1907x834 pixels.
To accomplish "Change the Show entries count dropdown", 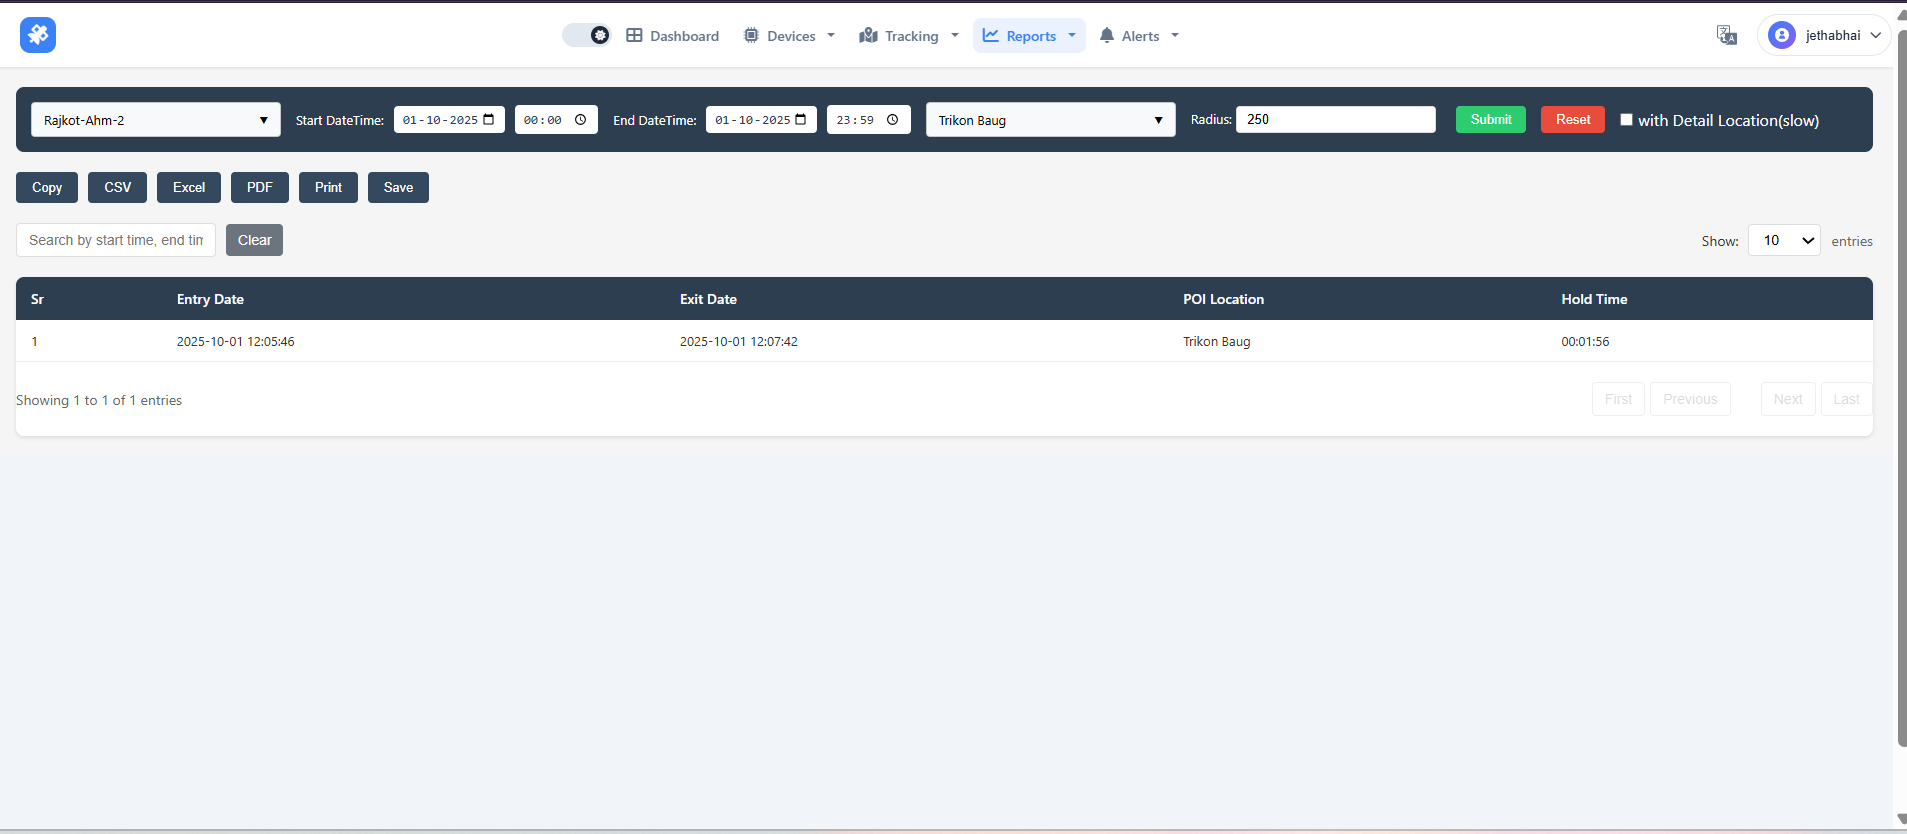I will tap(1783, 240).
